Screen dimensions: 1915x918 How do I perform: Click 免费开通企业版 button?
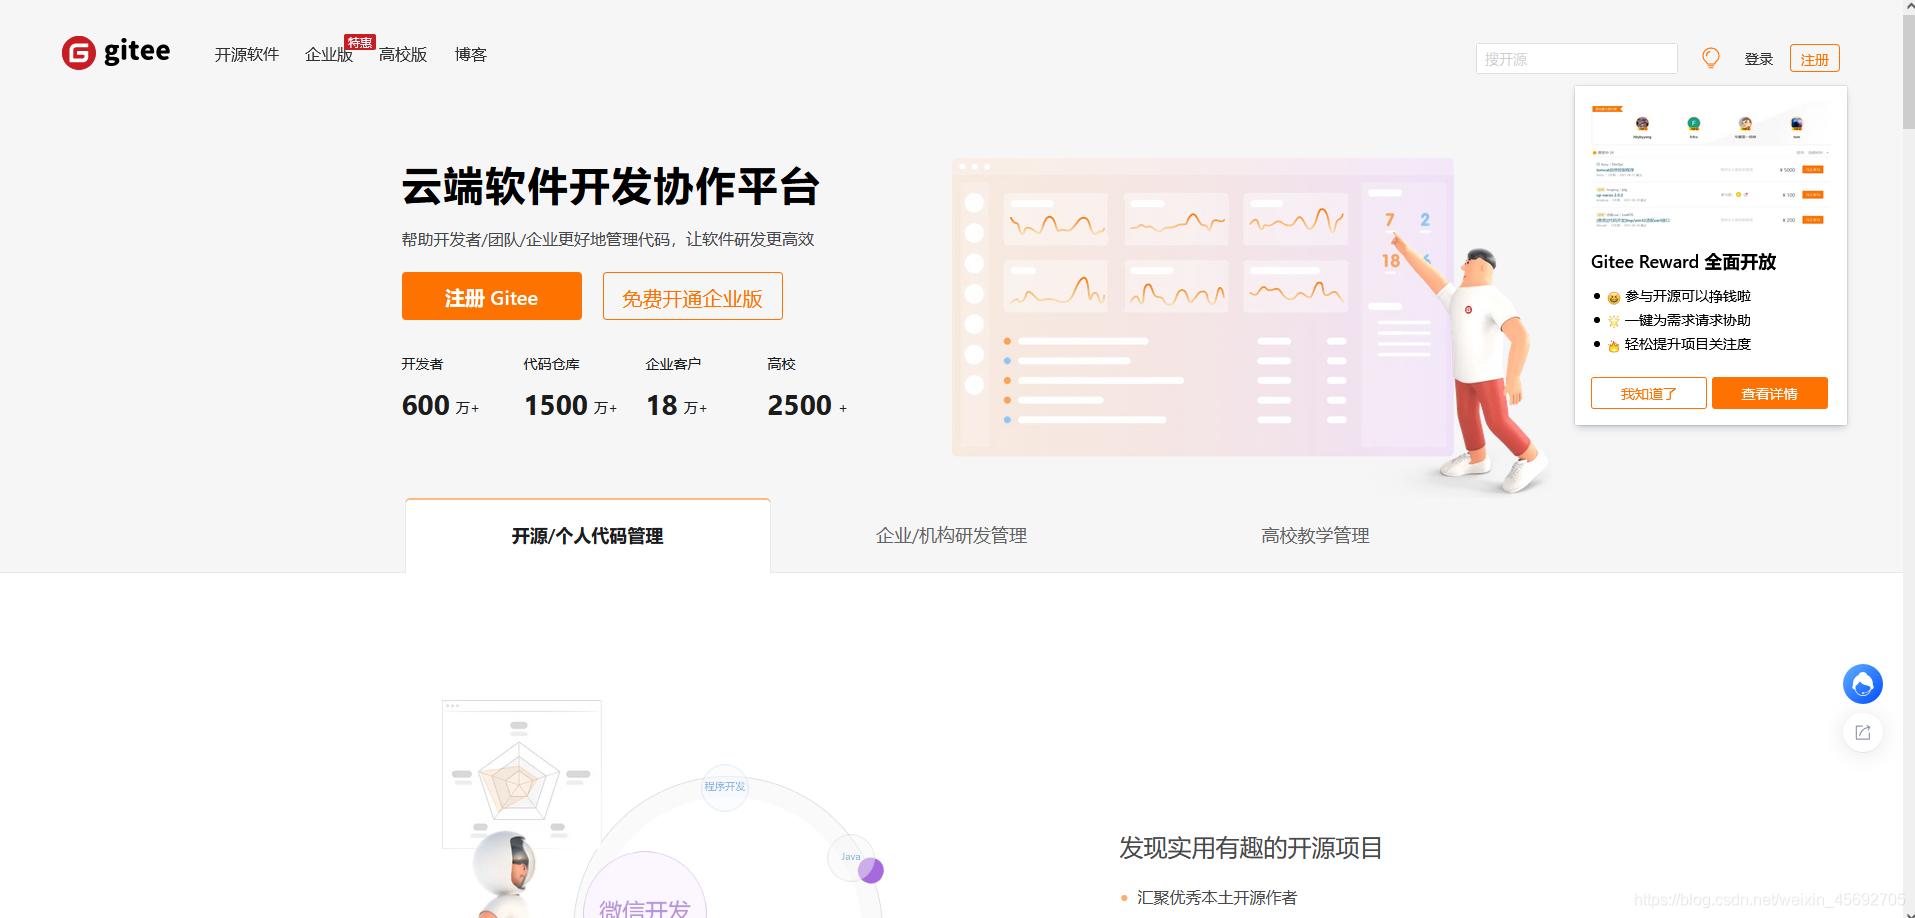point(692,296)
